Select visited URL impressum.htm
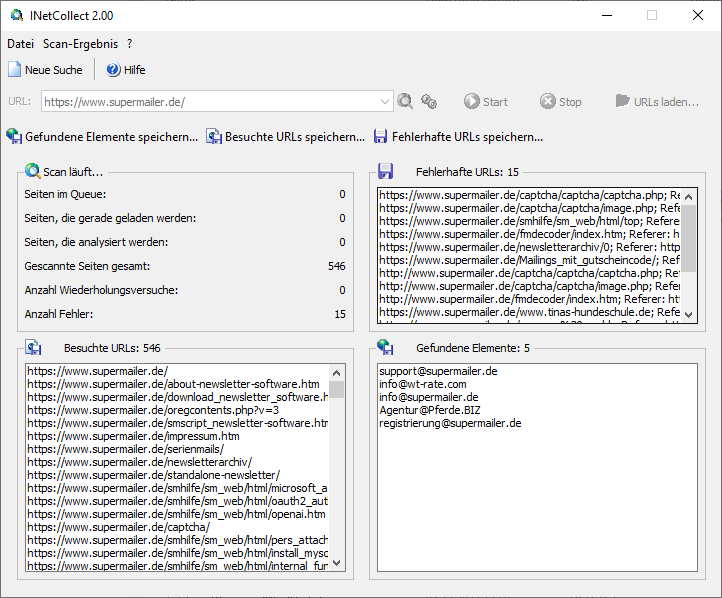The image size is (722, 598). pyautogui.click(x=133, y=436)
